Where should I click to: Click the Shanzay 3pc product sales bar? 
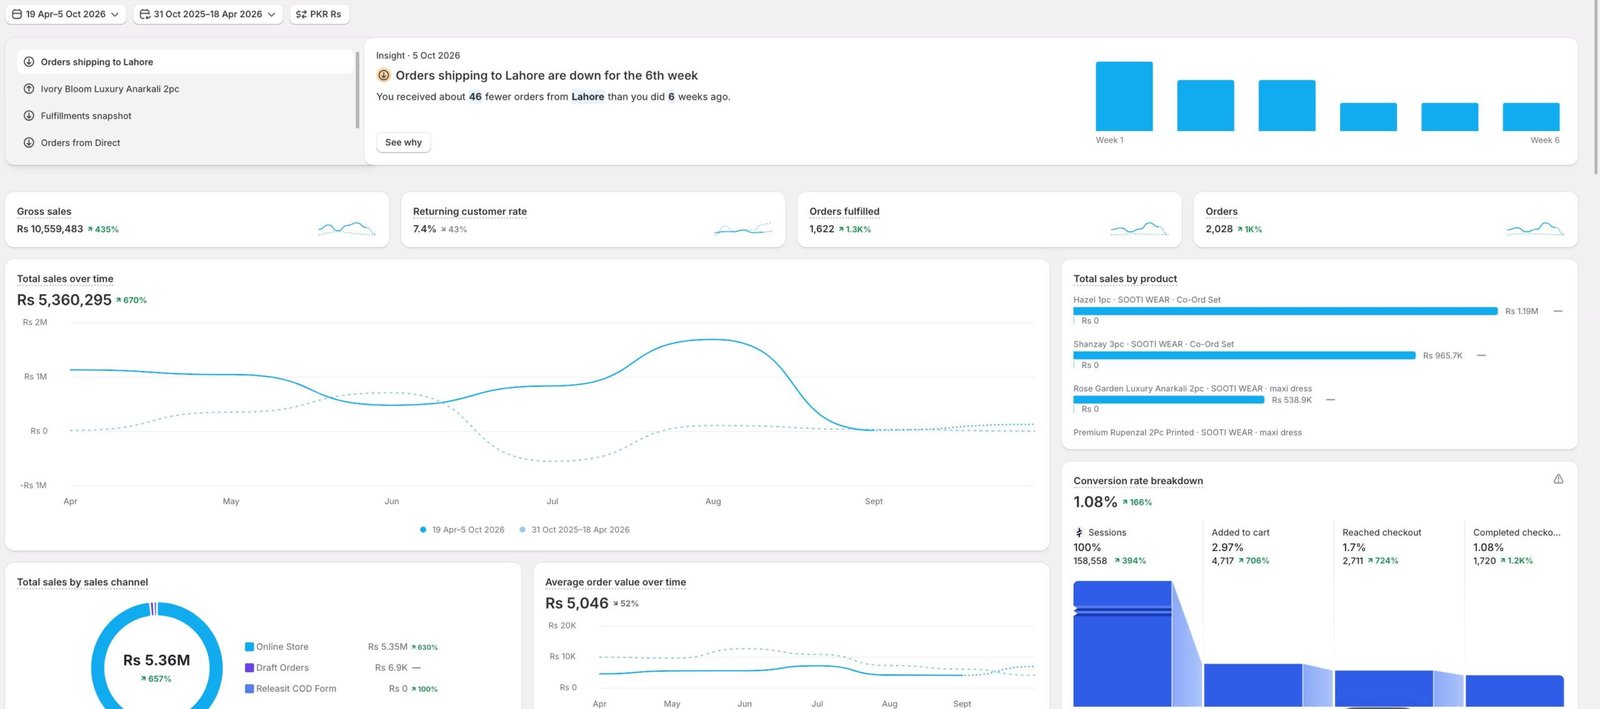pyautogui.click(x=1244, y=355)
